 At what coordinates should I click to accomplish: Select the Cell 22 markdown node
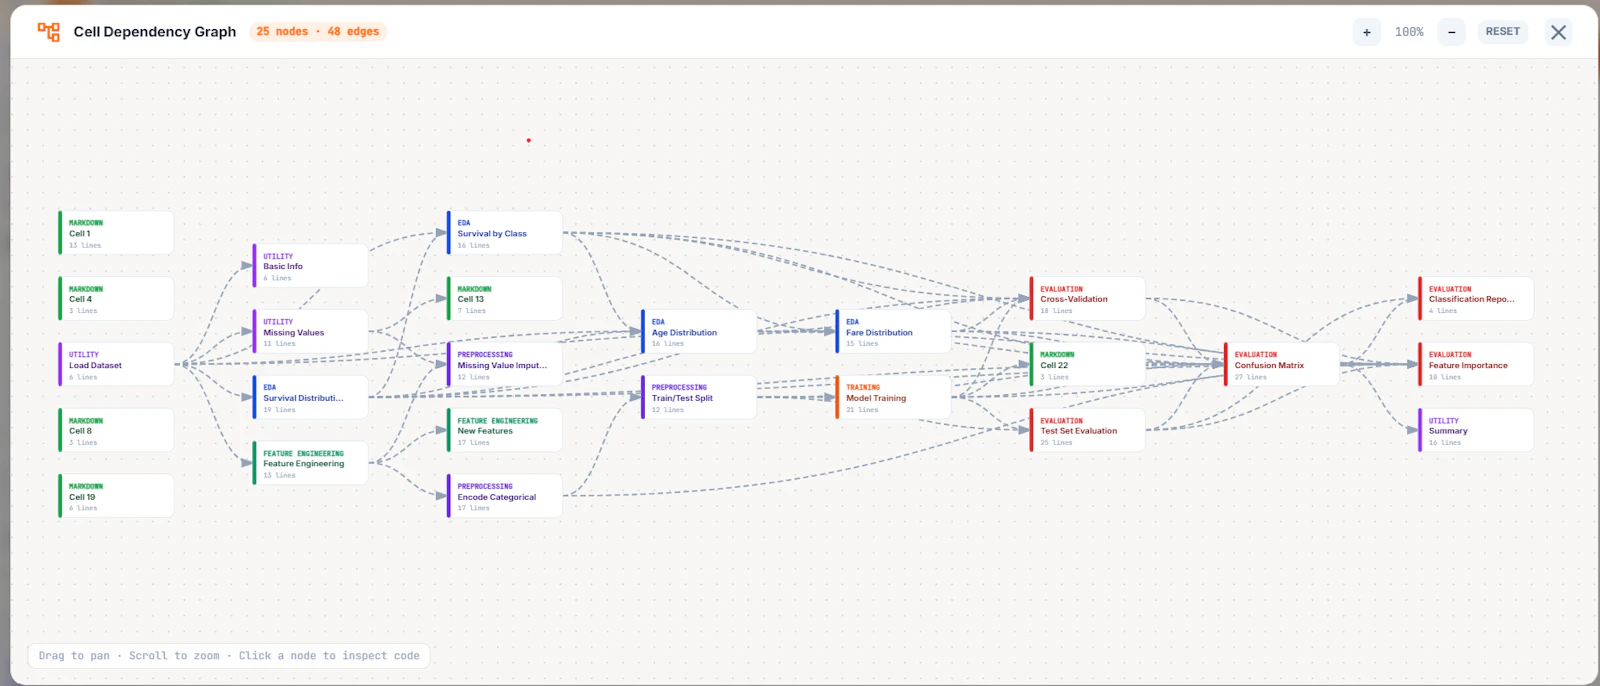(x=1088, y=365)
